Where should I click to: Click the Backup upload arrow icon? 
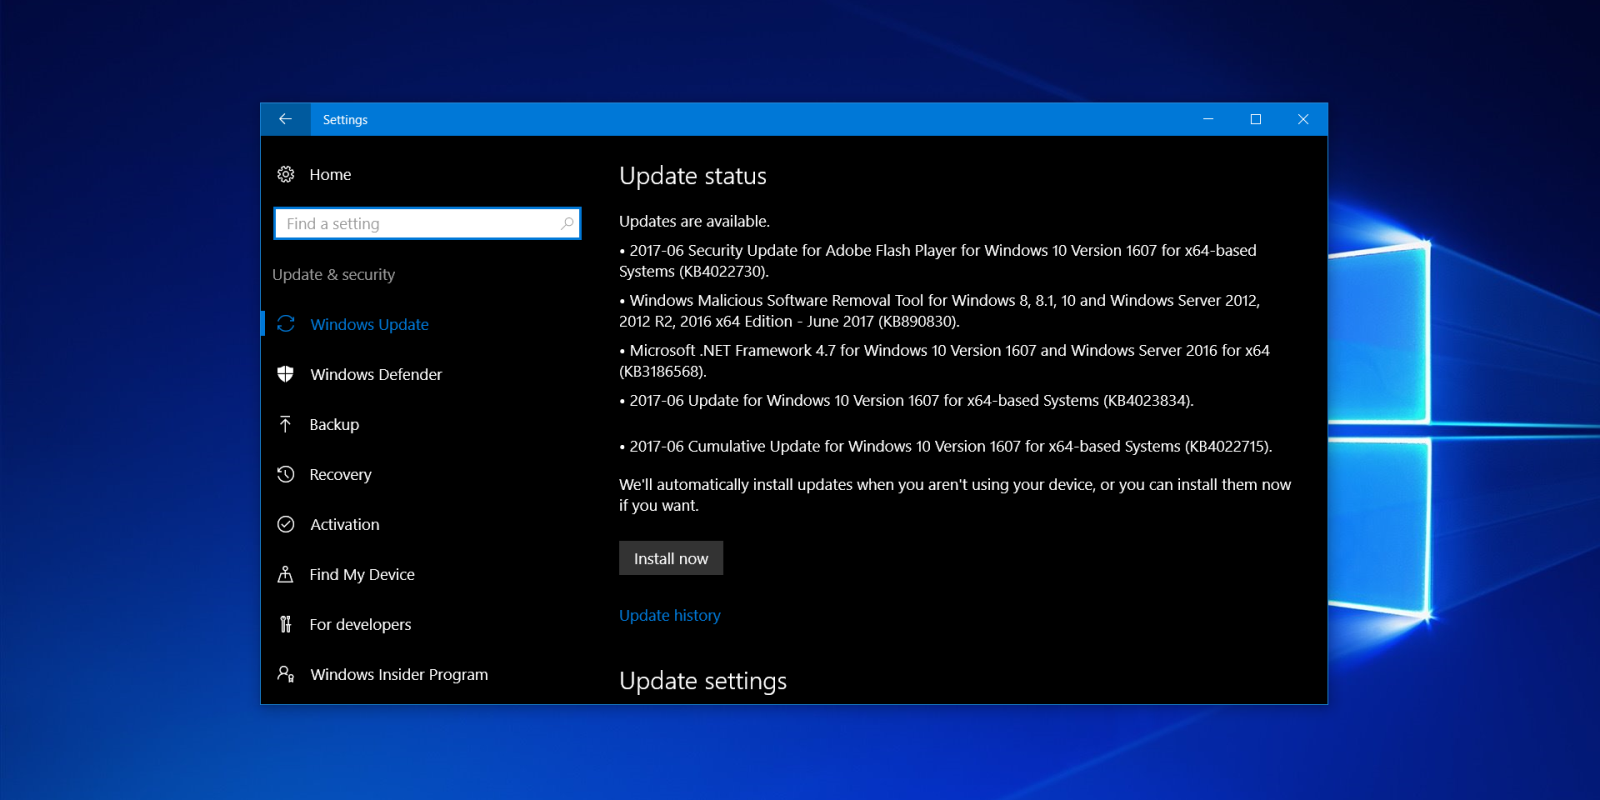pos(286,424)
